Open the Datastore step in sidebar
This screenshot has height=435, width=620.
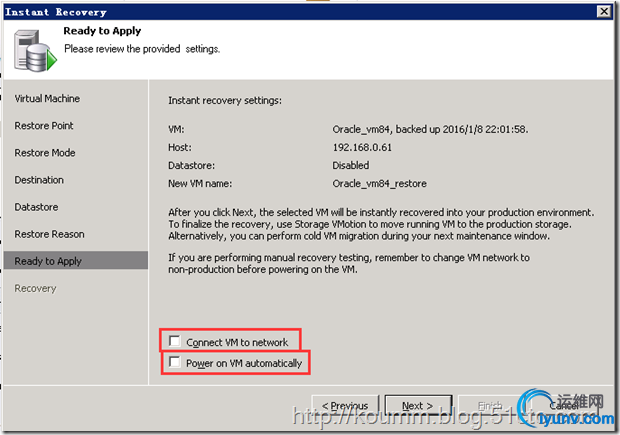pyautogui.click(x=36, y=207)
